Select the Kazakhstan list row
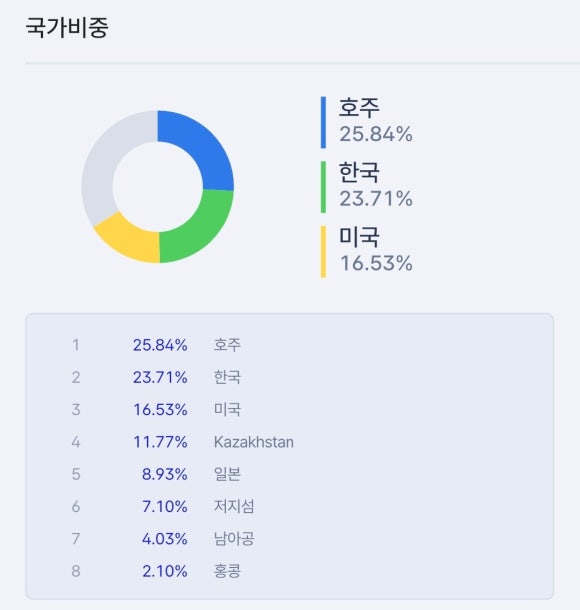This screenshot has width=580, height=610. [289, 442]
